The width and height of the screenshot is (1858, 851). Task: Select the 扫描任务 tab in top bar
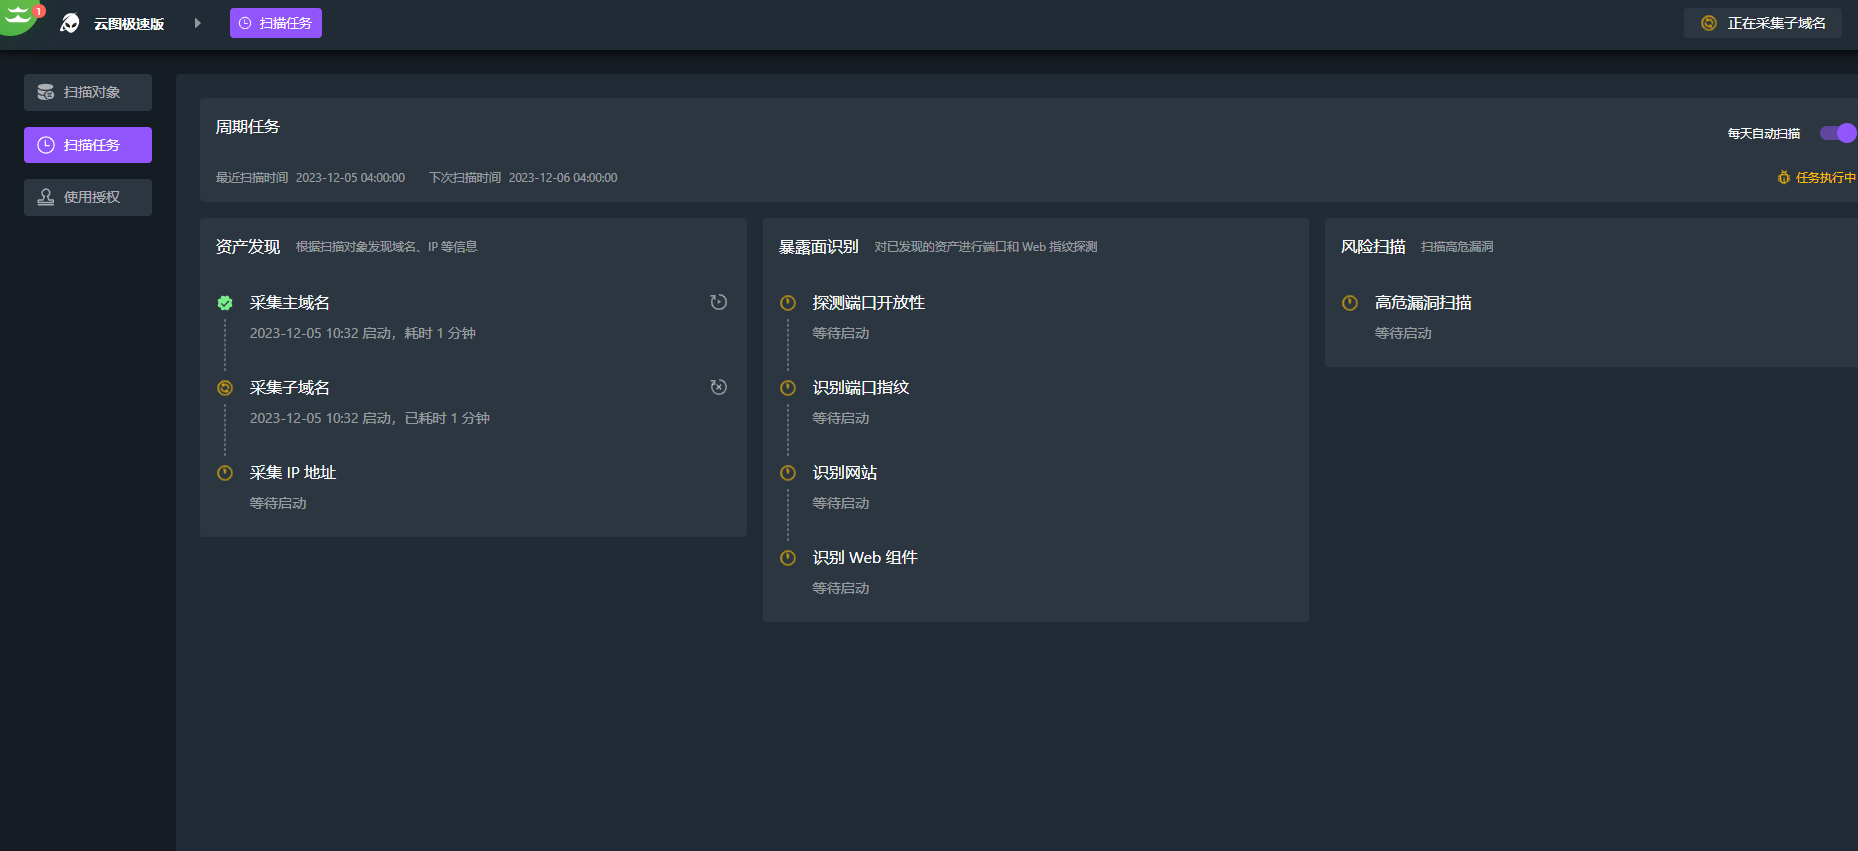276,23
